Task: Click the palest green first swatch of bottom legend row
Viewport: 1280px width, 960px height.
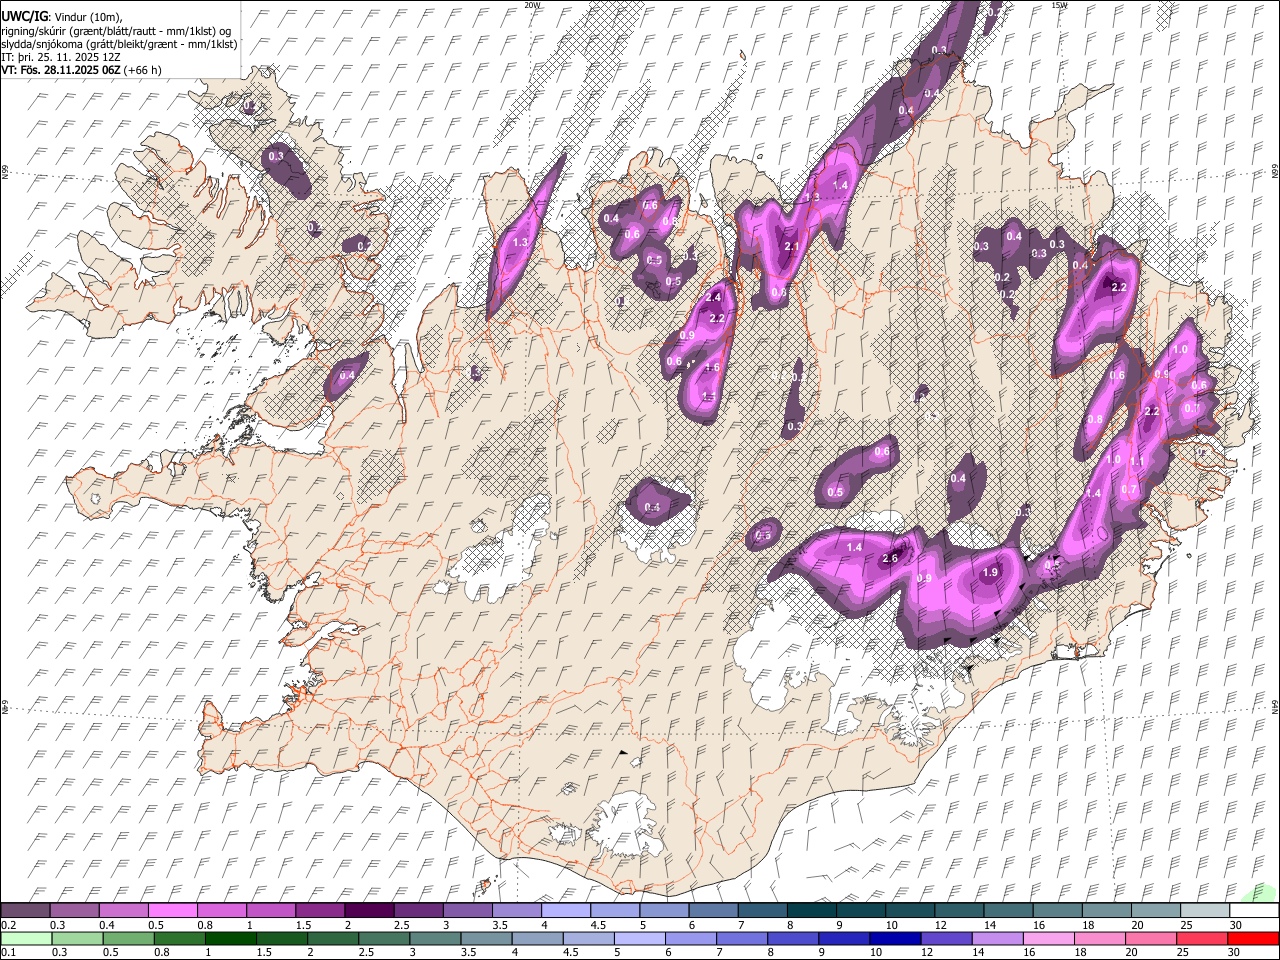Action: tap(26, 938)
